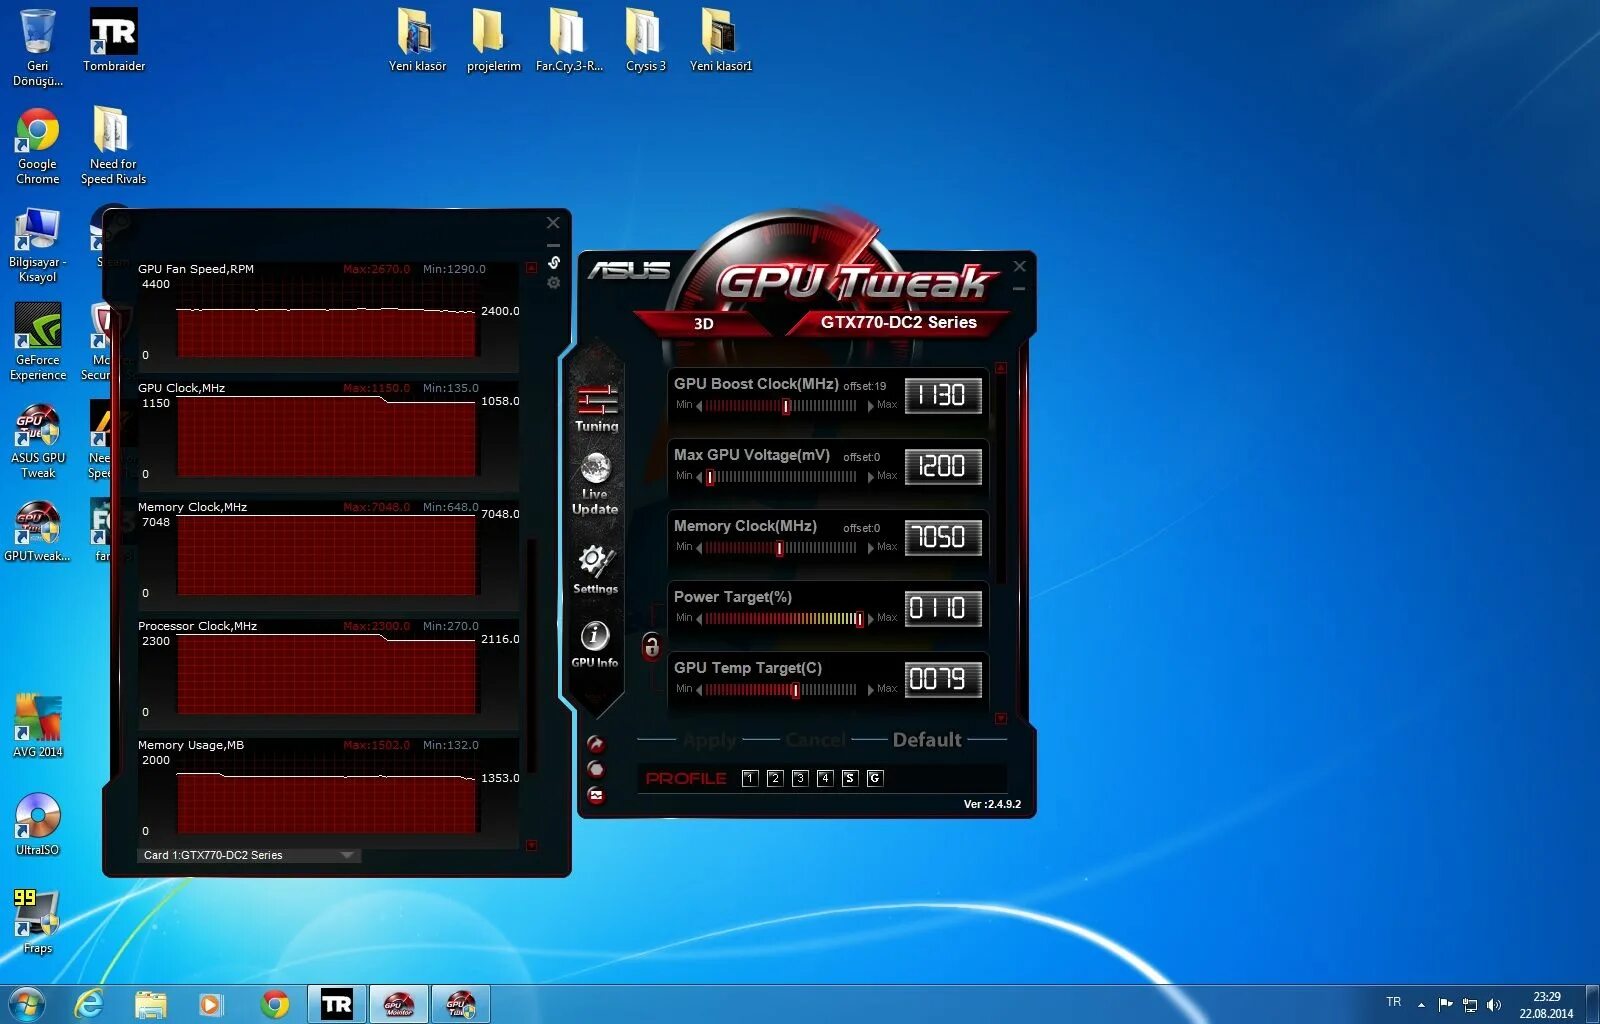This screenshot has width=1600, height=1024.
Task: Toggle the Power/Temp target link lock
Action: [x=651, y=646]
